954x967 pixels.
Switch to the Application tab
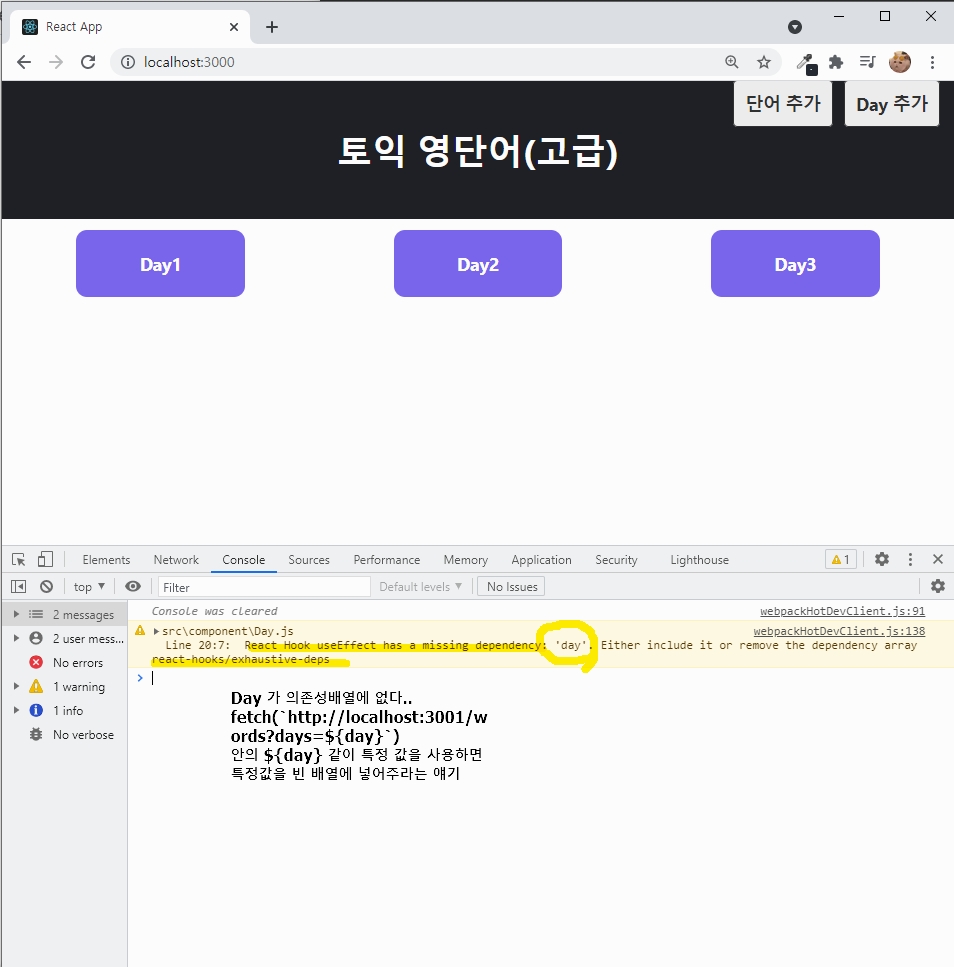(x=541, y=559)
